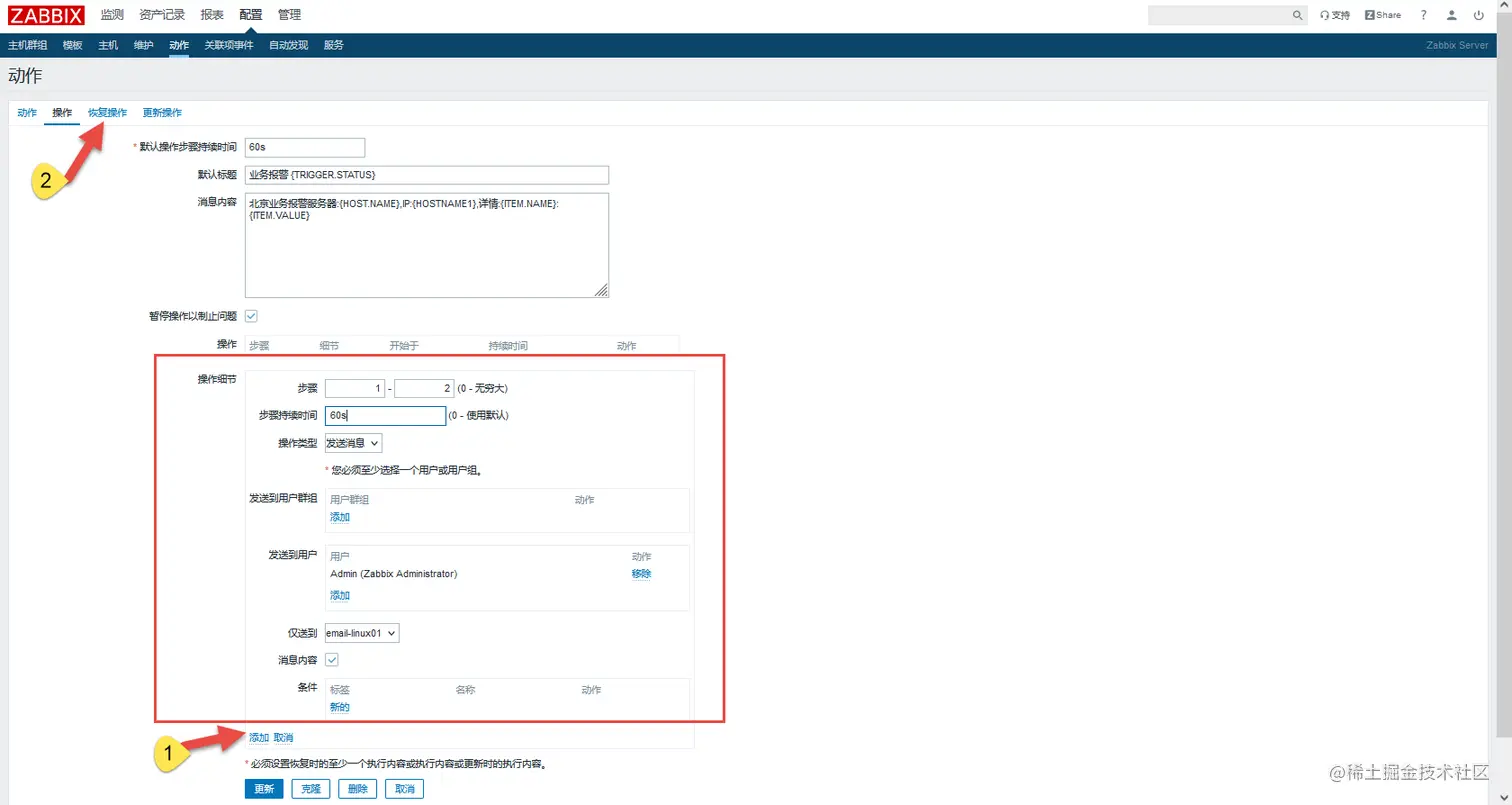Click 添加 under 发送到用户
1512x805 pixels.
pyautogui.click(x=340, y=595)
